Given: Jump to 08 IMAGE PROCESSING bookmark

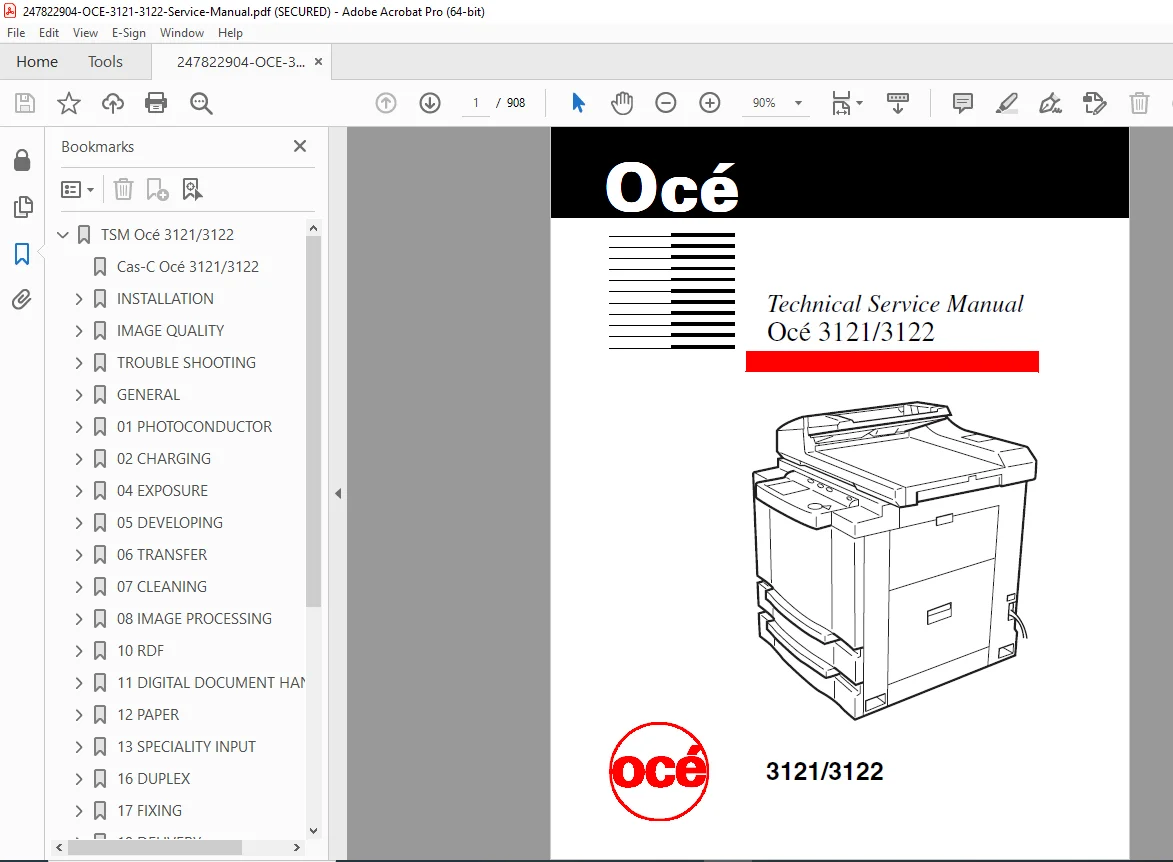Looking at the screenshot, I should click(x=194, y=619).
